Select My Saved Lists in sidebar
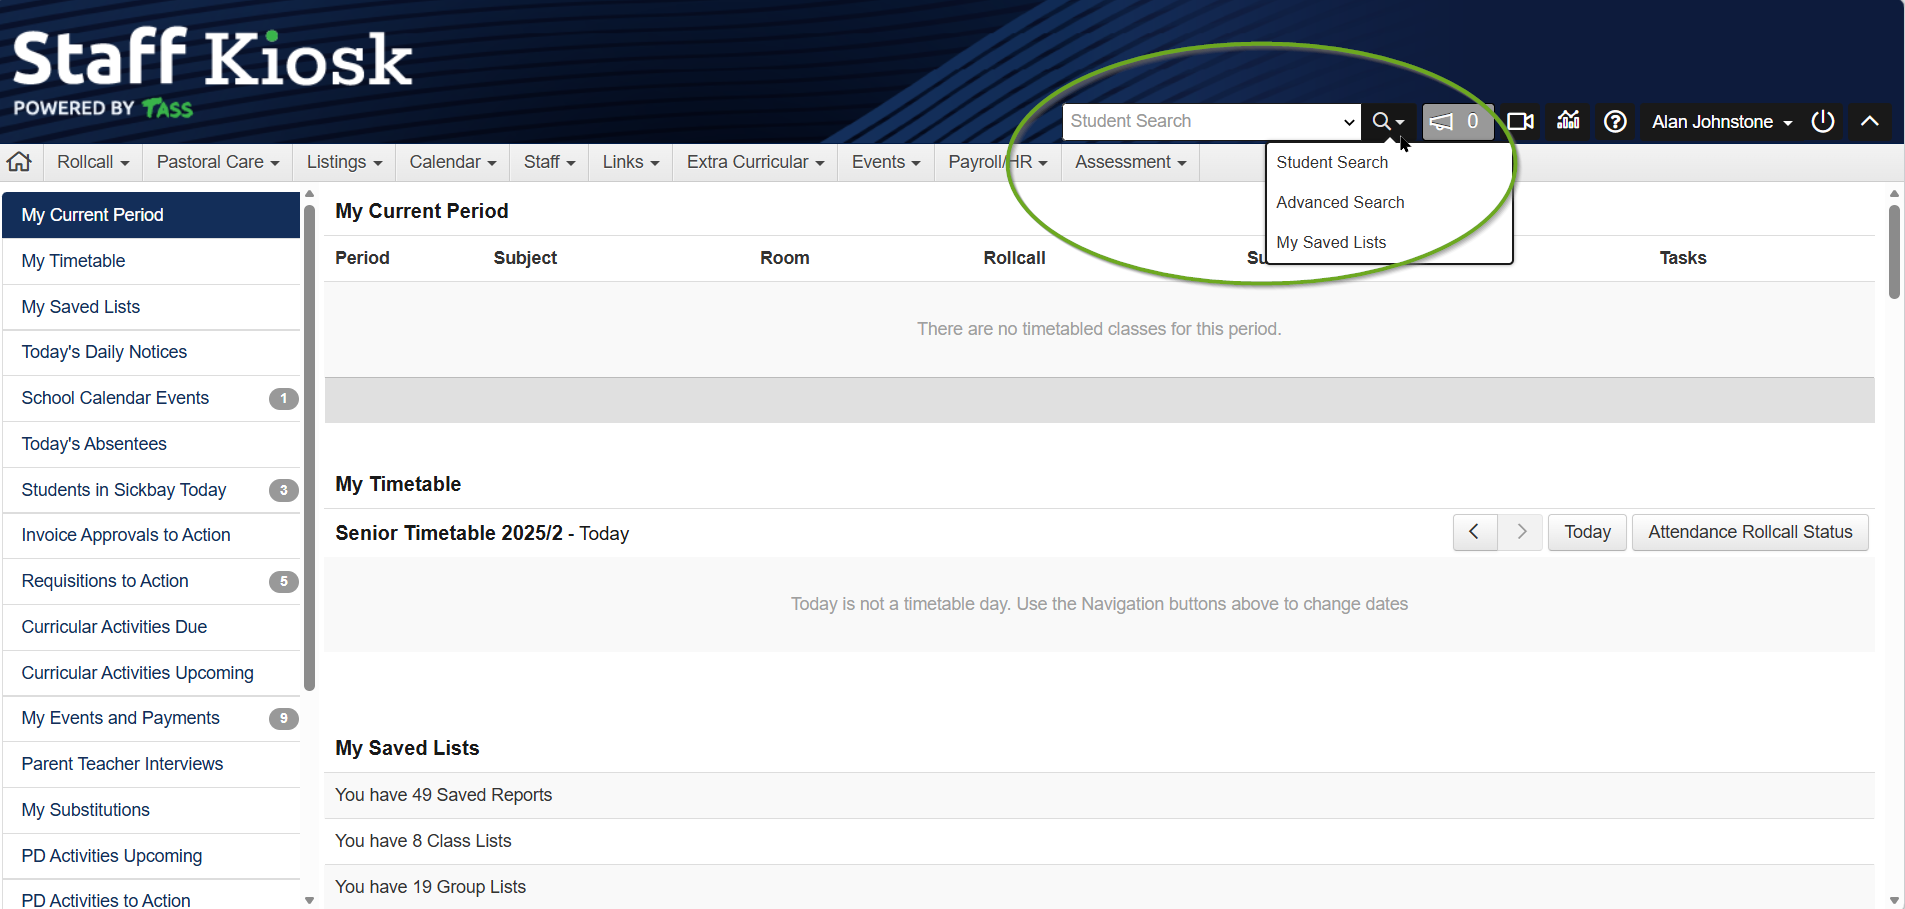The width and height of the screenshot is (1905, 909). (151, 307)
